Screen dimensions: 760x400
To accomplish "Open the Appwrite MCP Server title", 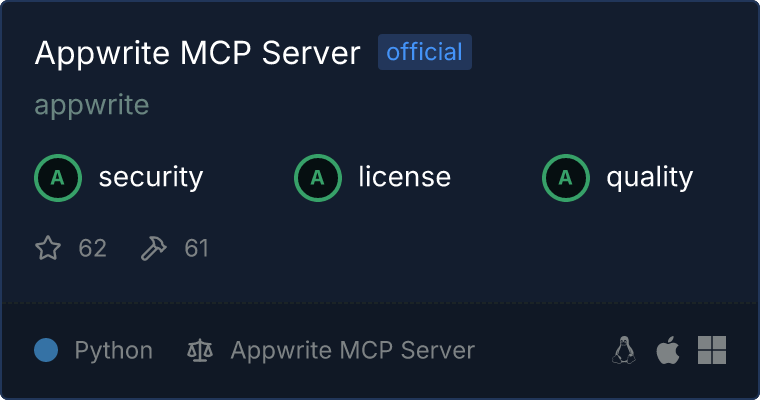I will coord(197,52).
